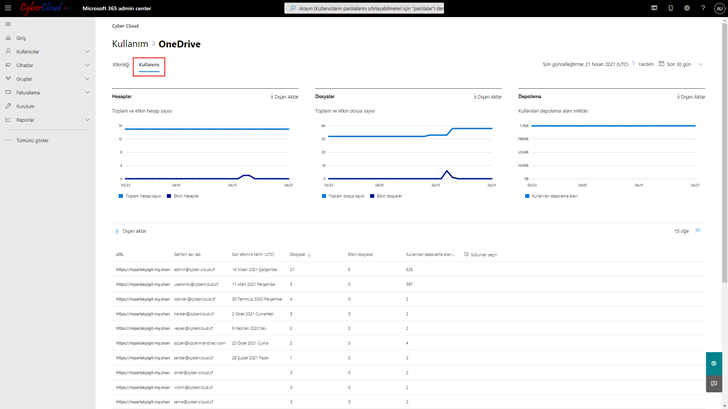This screenshot has height=409, width=728.
Task: Click the page vertical scrollbar
Action: [724, 153]
